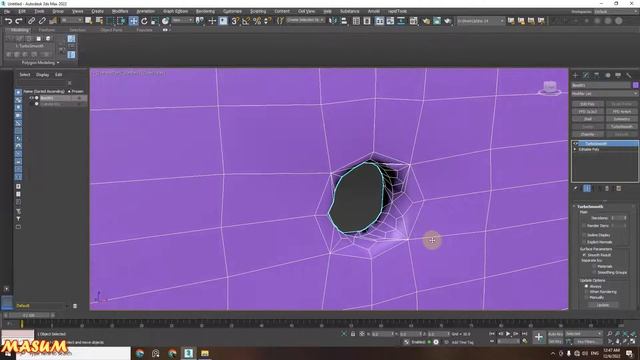
Task: Click the Update button in TurboSmooth
Action: click(x=603, y=305)
